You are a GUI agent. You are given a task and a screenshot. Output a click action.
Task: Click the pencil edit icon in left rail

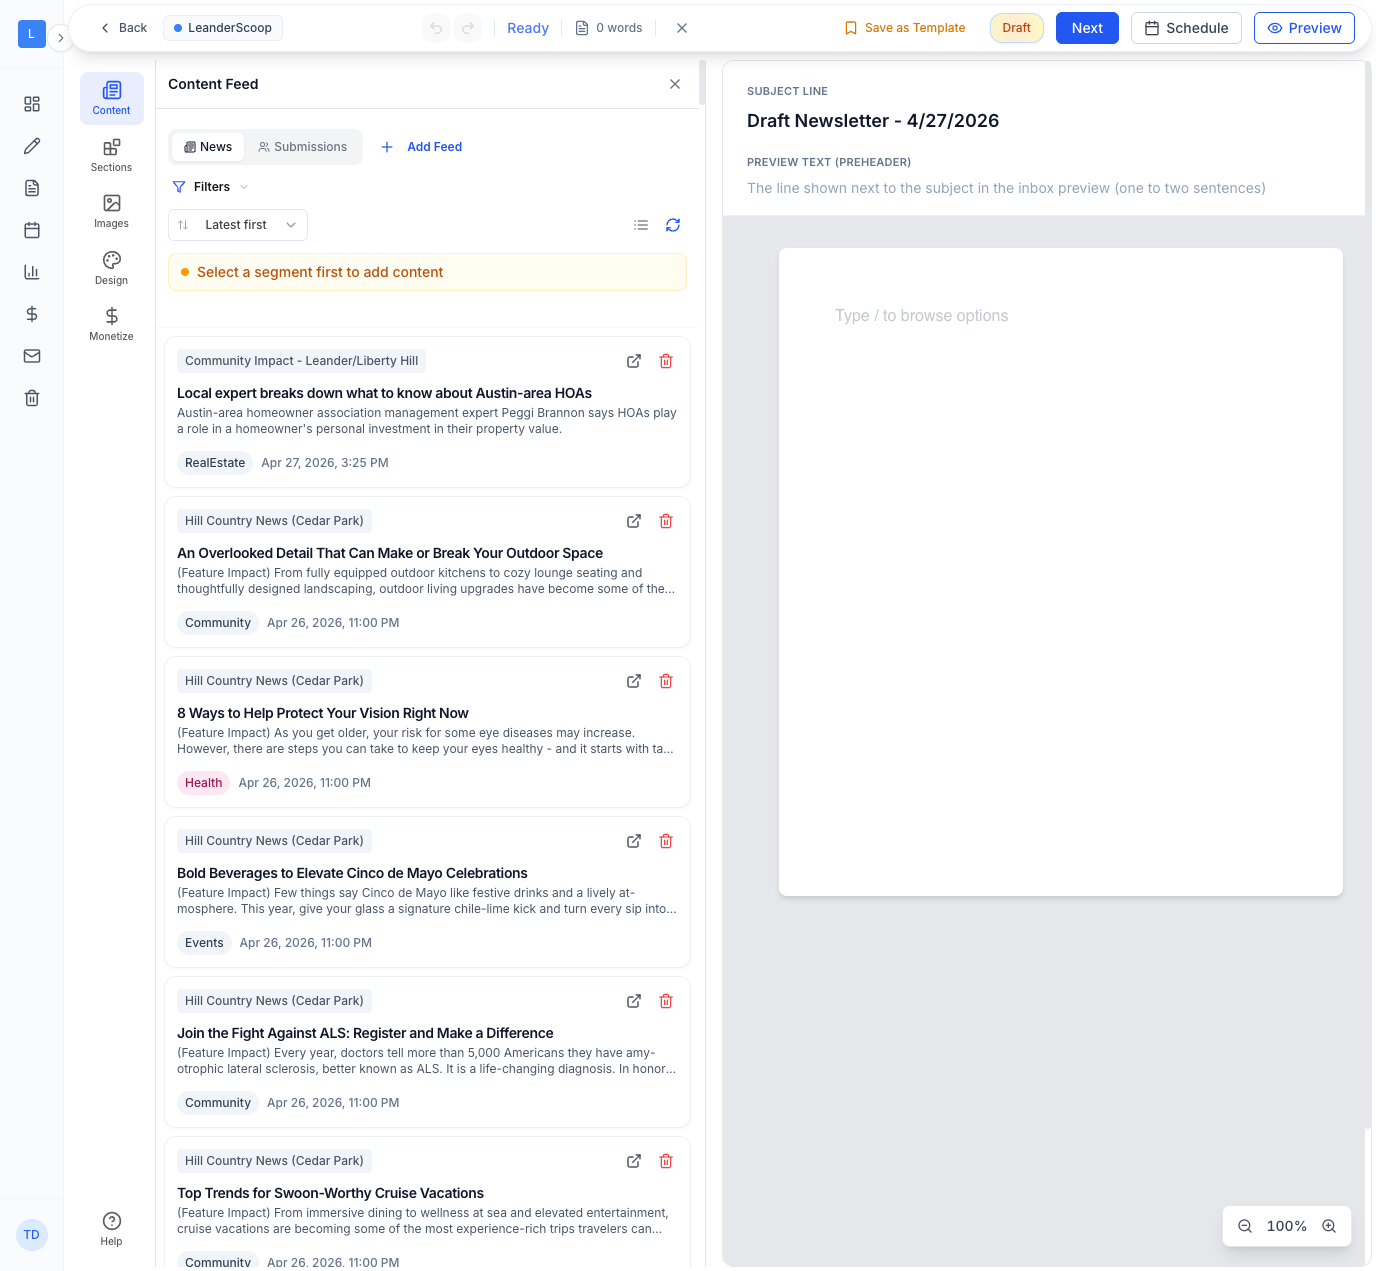pos(32,146)
